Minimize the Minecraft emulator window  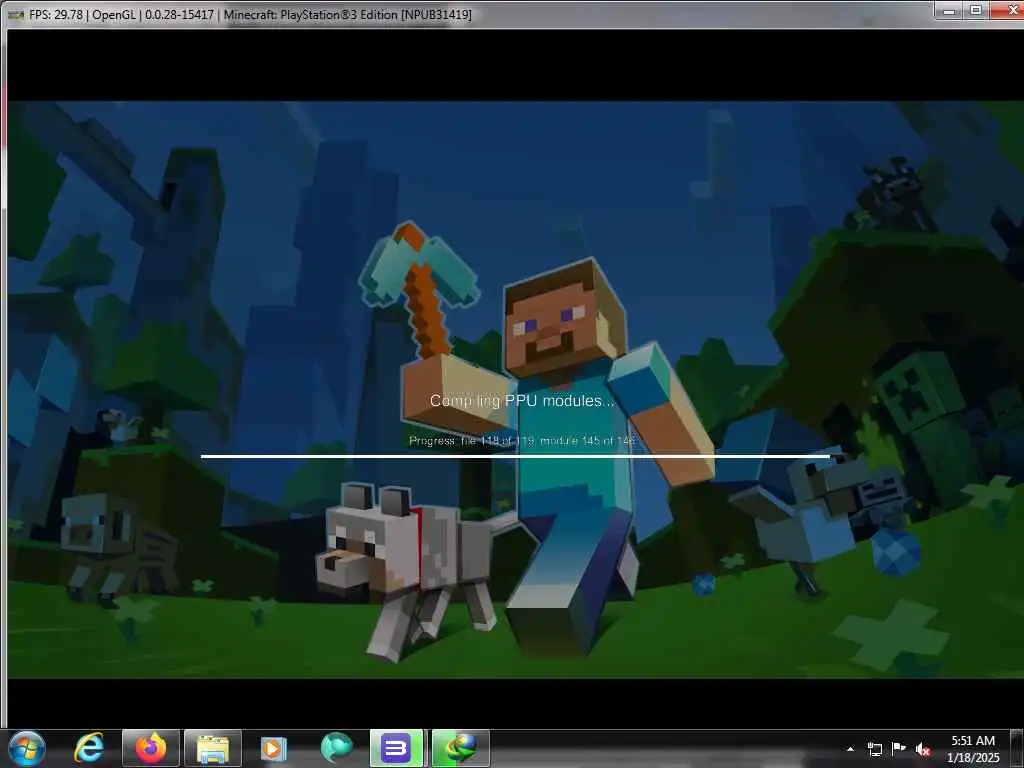coord(949,10)
